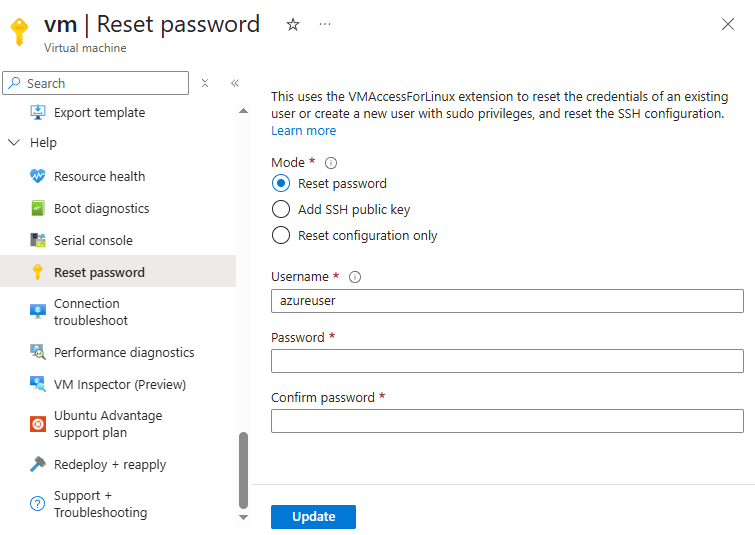Collapse the Help section chevron
Image resolution: width=755 pixels, height=535 pixels.
(14, 143)
